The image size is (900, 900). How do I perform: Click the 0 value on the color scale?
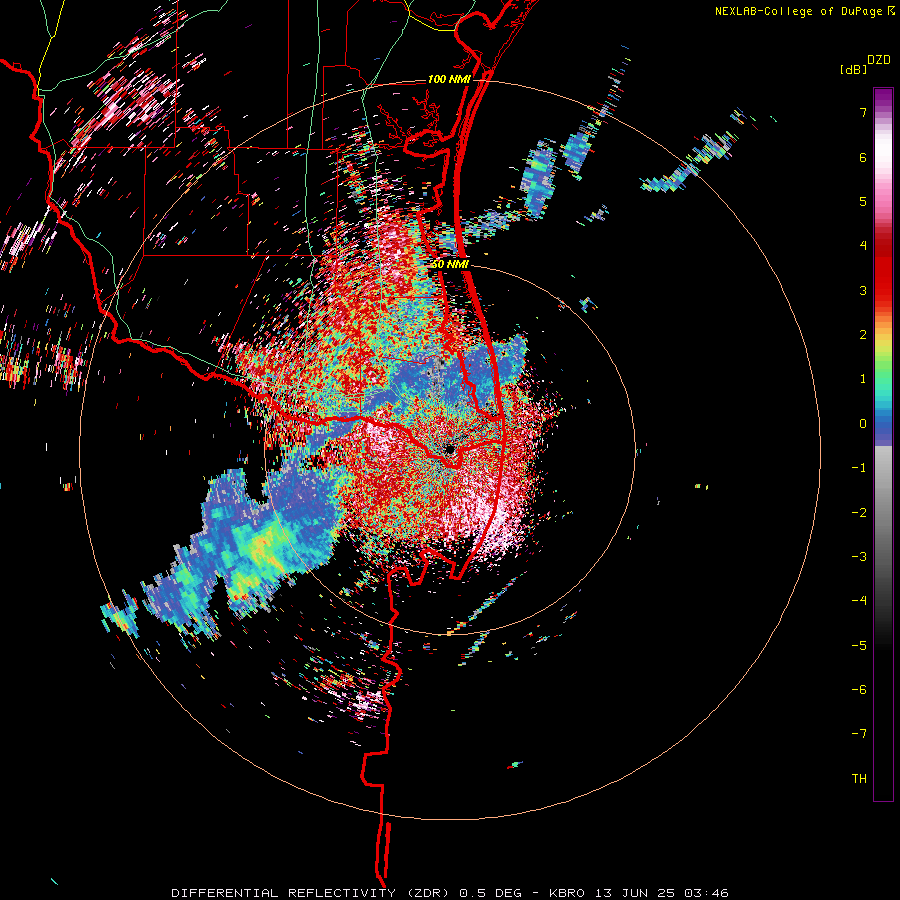coord(863,424)
